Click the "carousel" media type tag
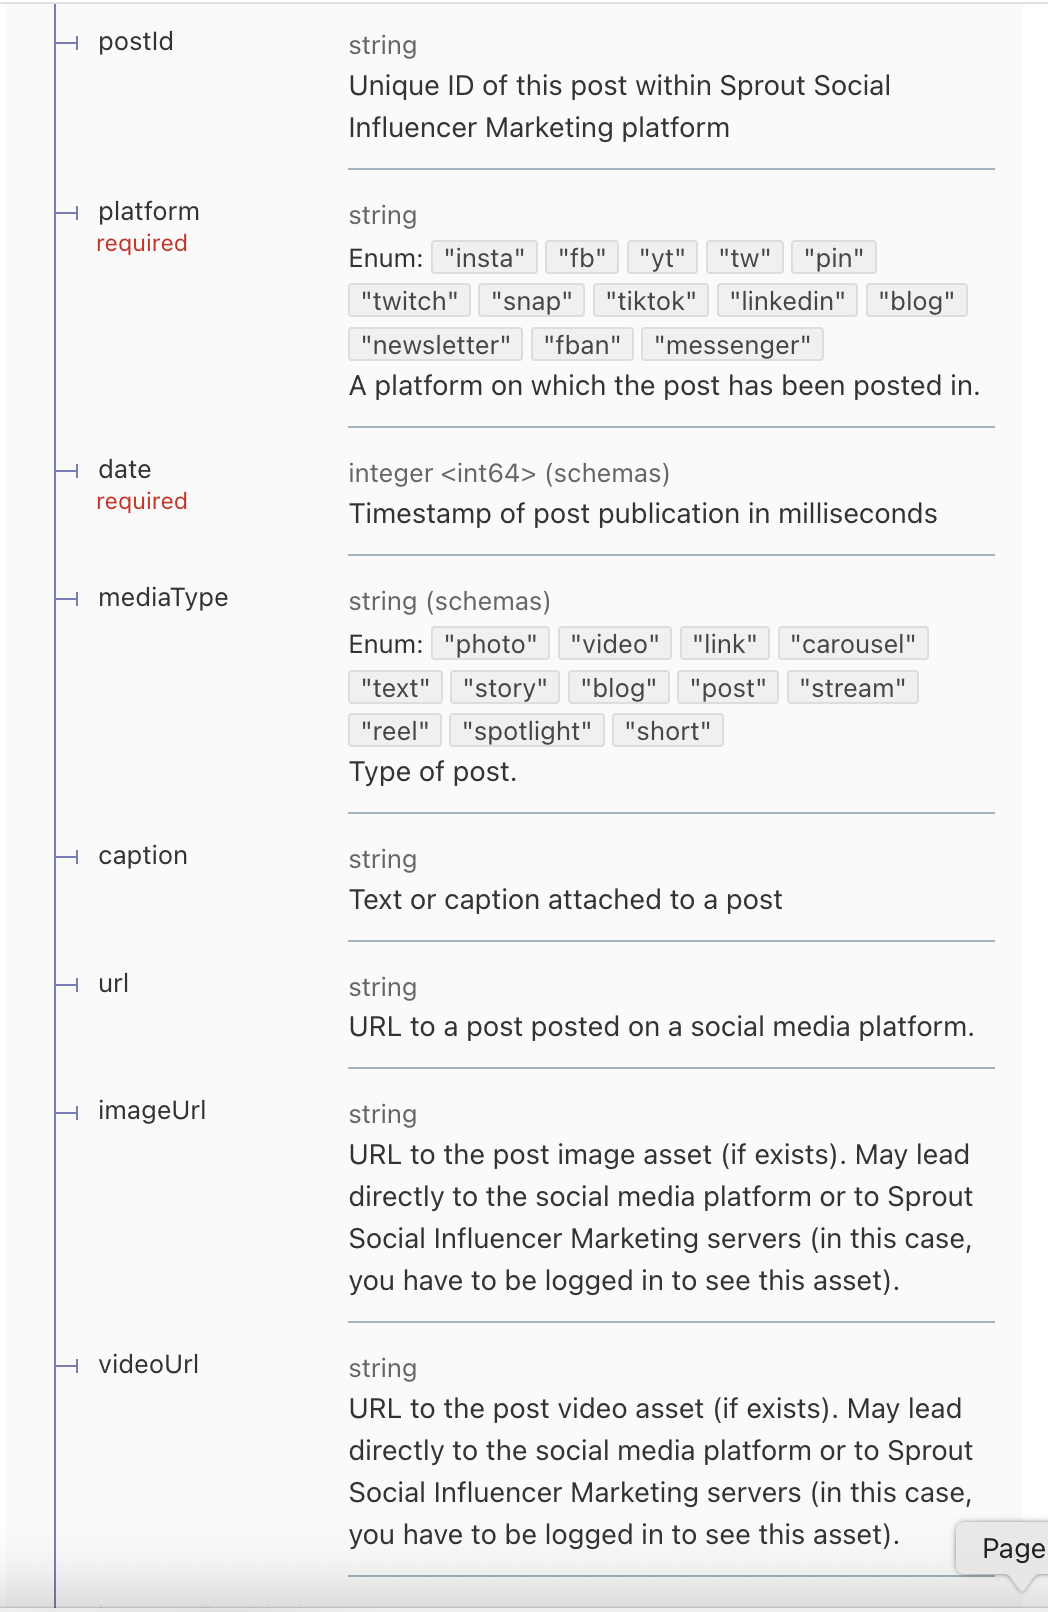 click(853, 644)
